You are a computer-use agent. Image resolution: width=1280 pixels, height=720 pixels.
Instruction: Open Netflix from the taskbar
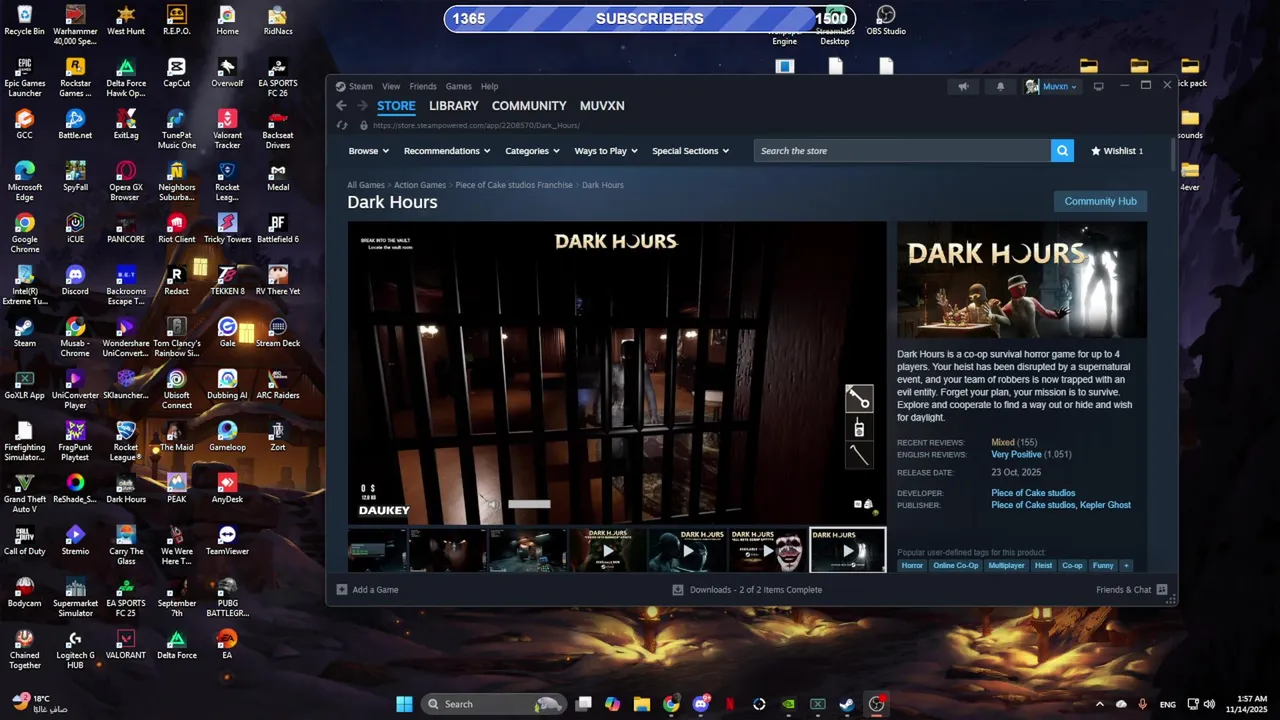[730, 704]
